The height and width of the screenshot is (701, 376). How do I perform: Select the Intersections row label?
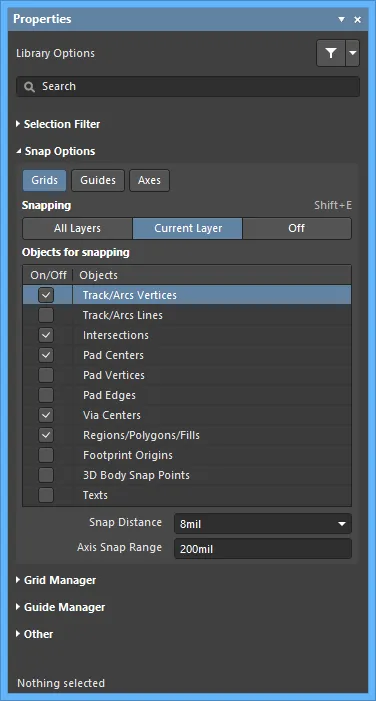(115, 335)
